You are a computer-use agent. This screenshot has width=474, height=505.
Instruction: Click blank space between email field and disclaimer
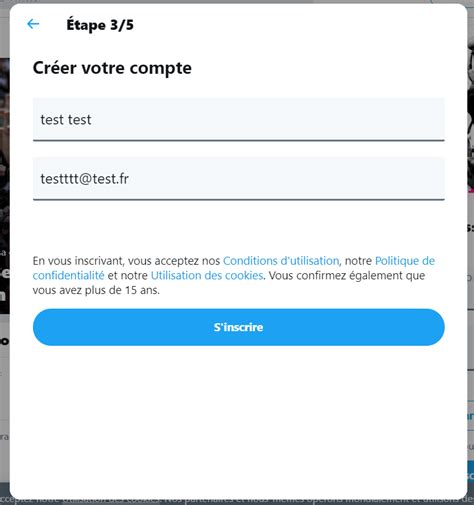(239, 227)
